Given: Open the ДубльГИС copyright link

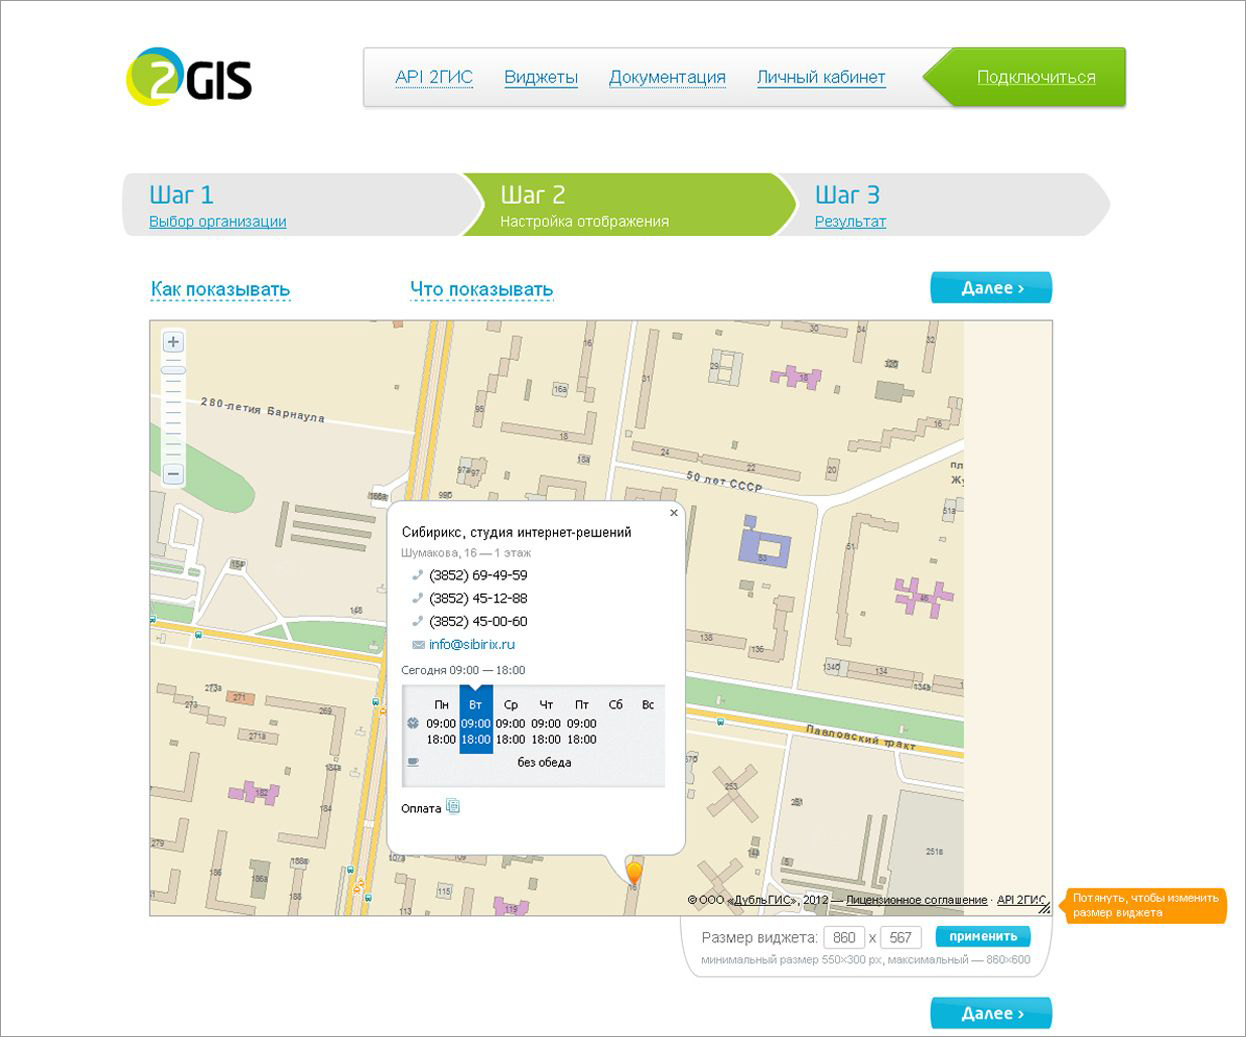Looking at the screenshot, I should point(761,900).
